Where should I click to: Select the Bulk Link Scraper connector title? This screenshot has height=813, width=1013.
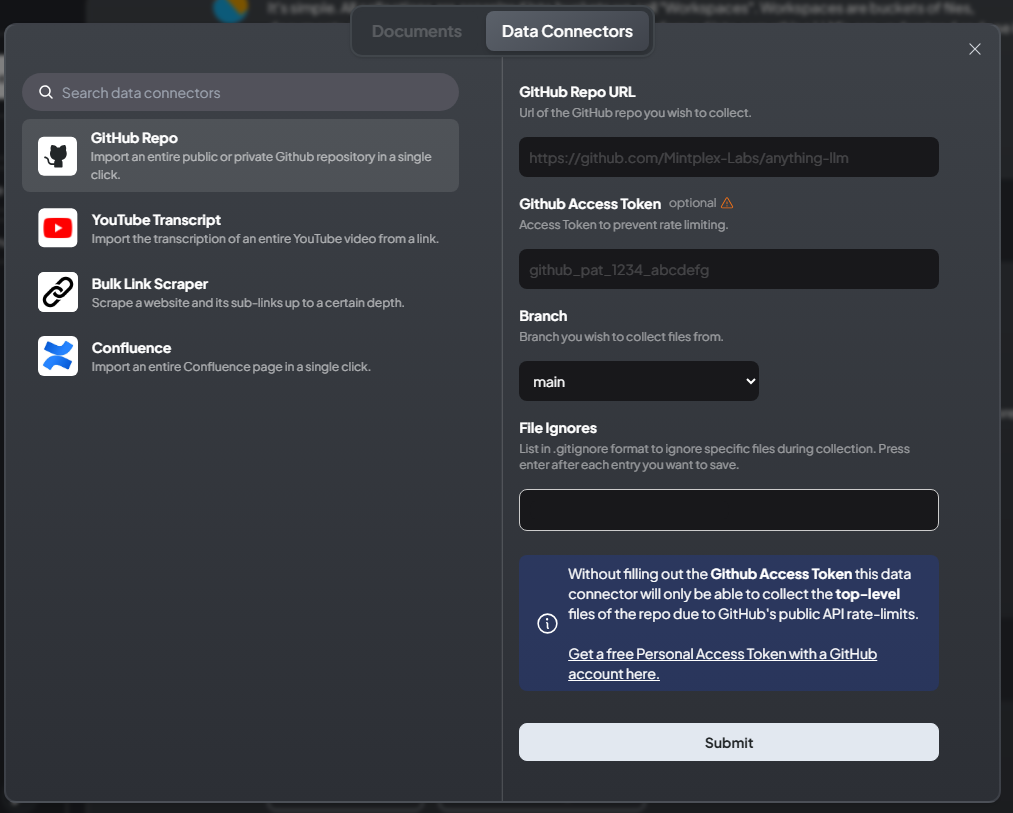[150, 284]
